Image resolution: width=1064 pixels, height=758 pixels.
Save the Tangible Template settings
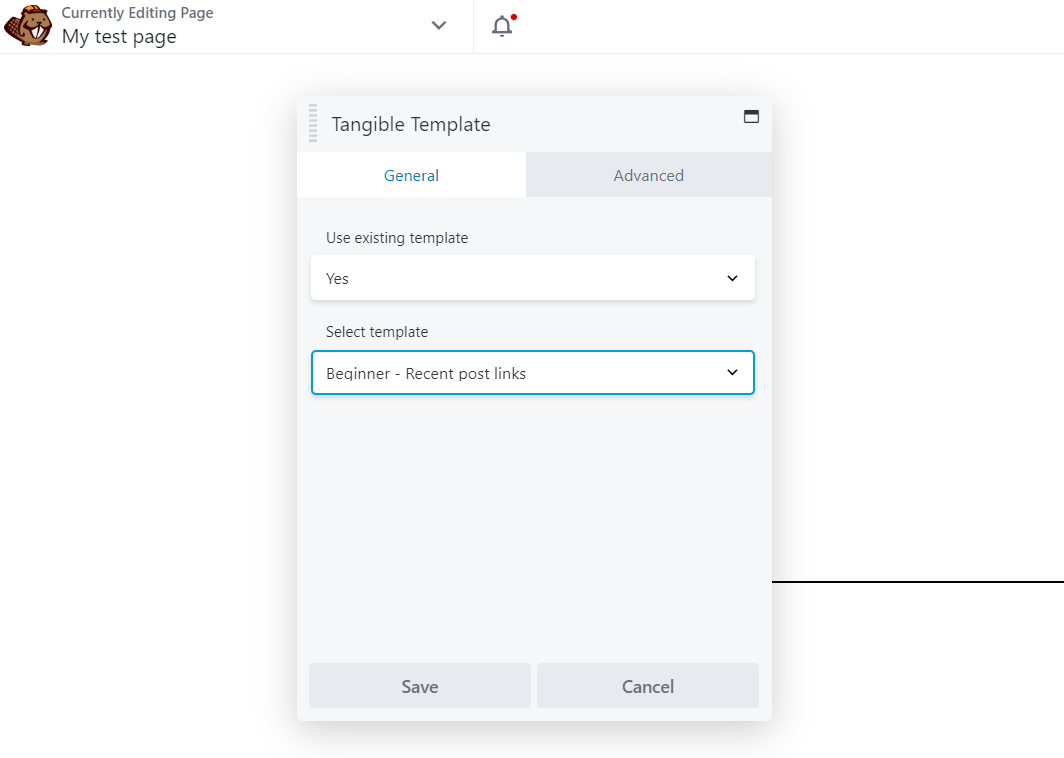click(420, 686)
